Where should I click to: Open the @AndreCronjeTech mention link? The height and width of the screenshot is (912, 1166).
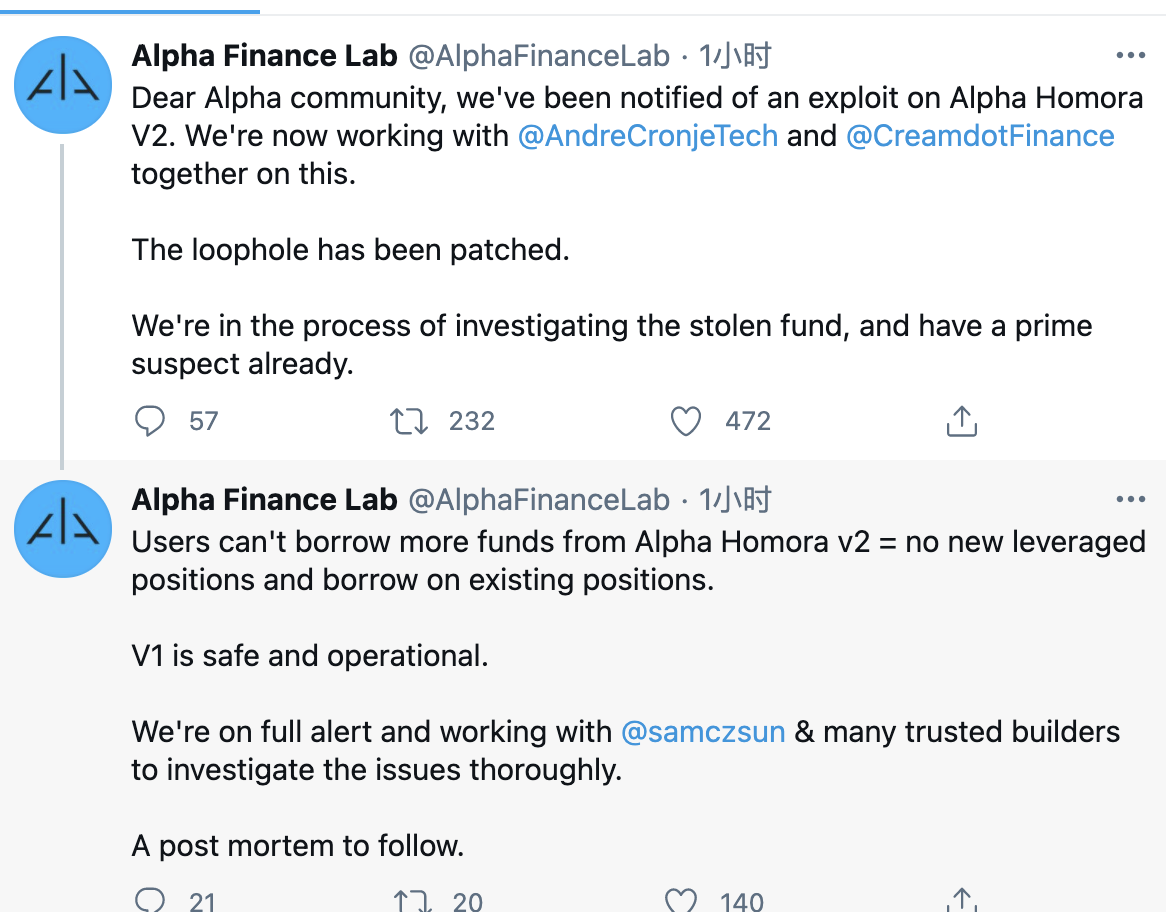pos(648,135)
